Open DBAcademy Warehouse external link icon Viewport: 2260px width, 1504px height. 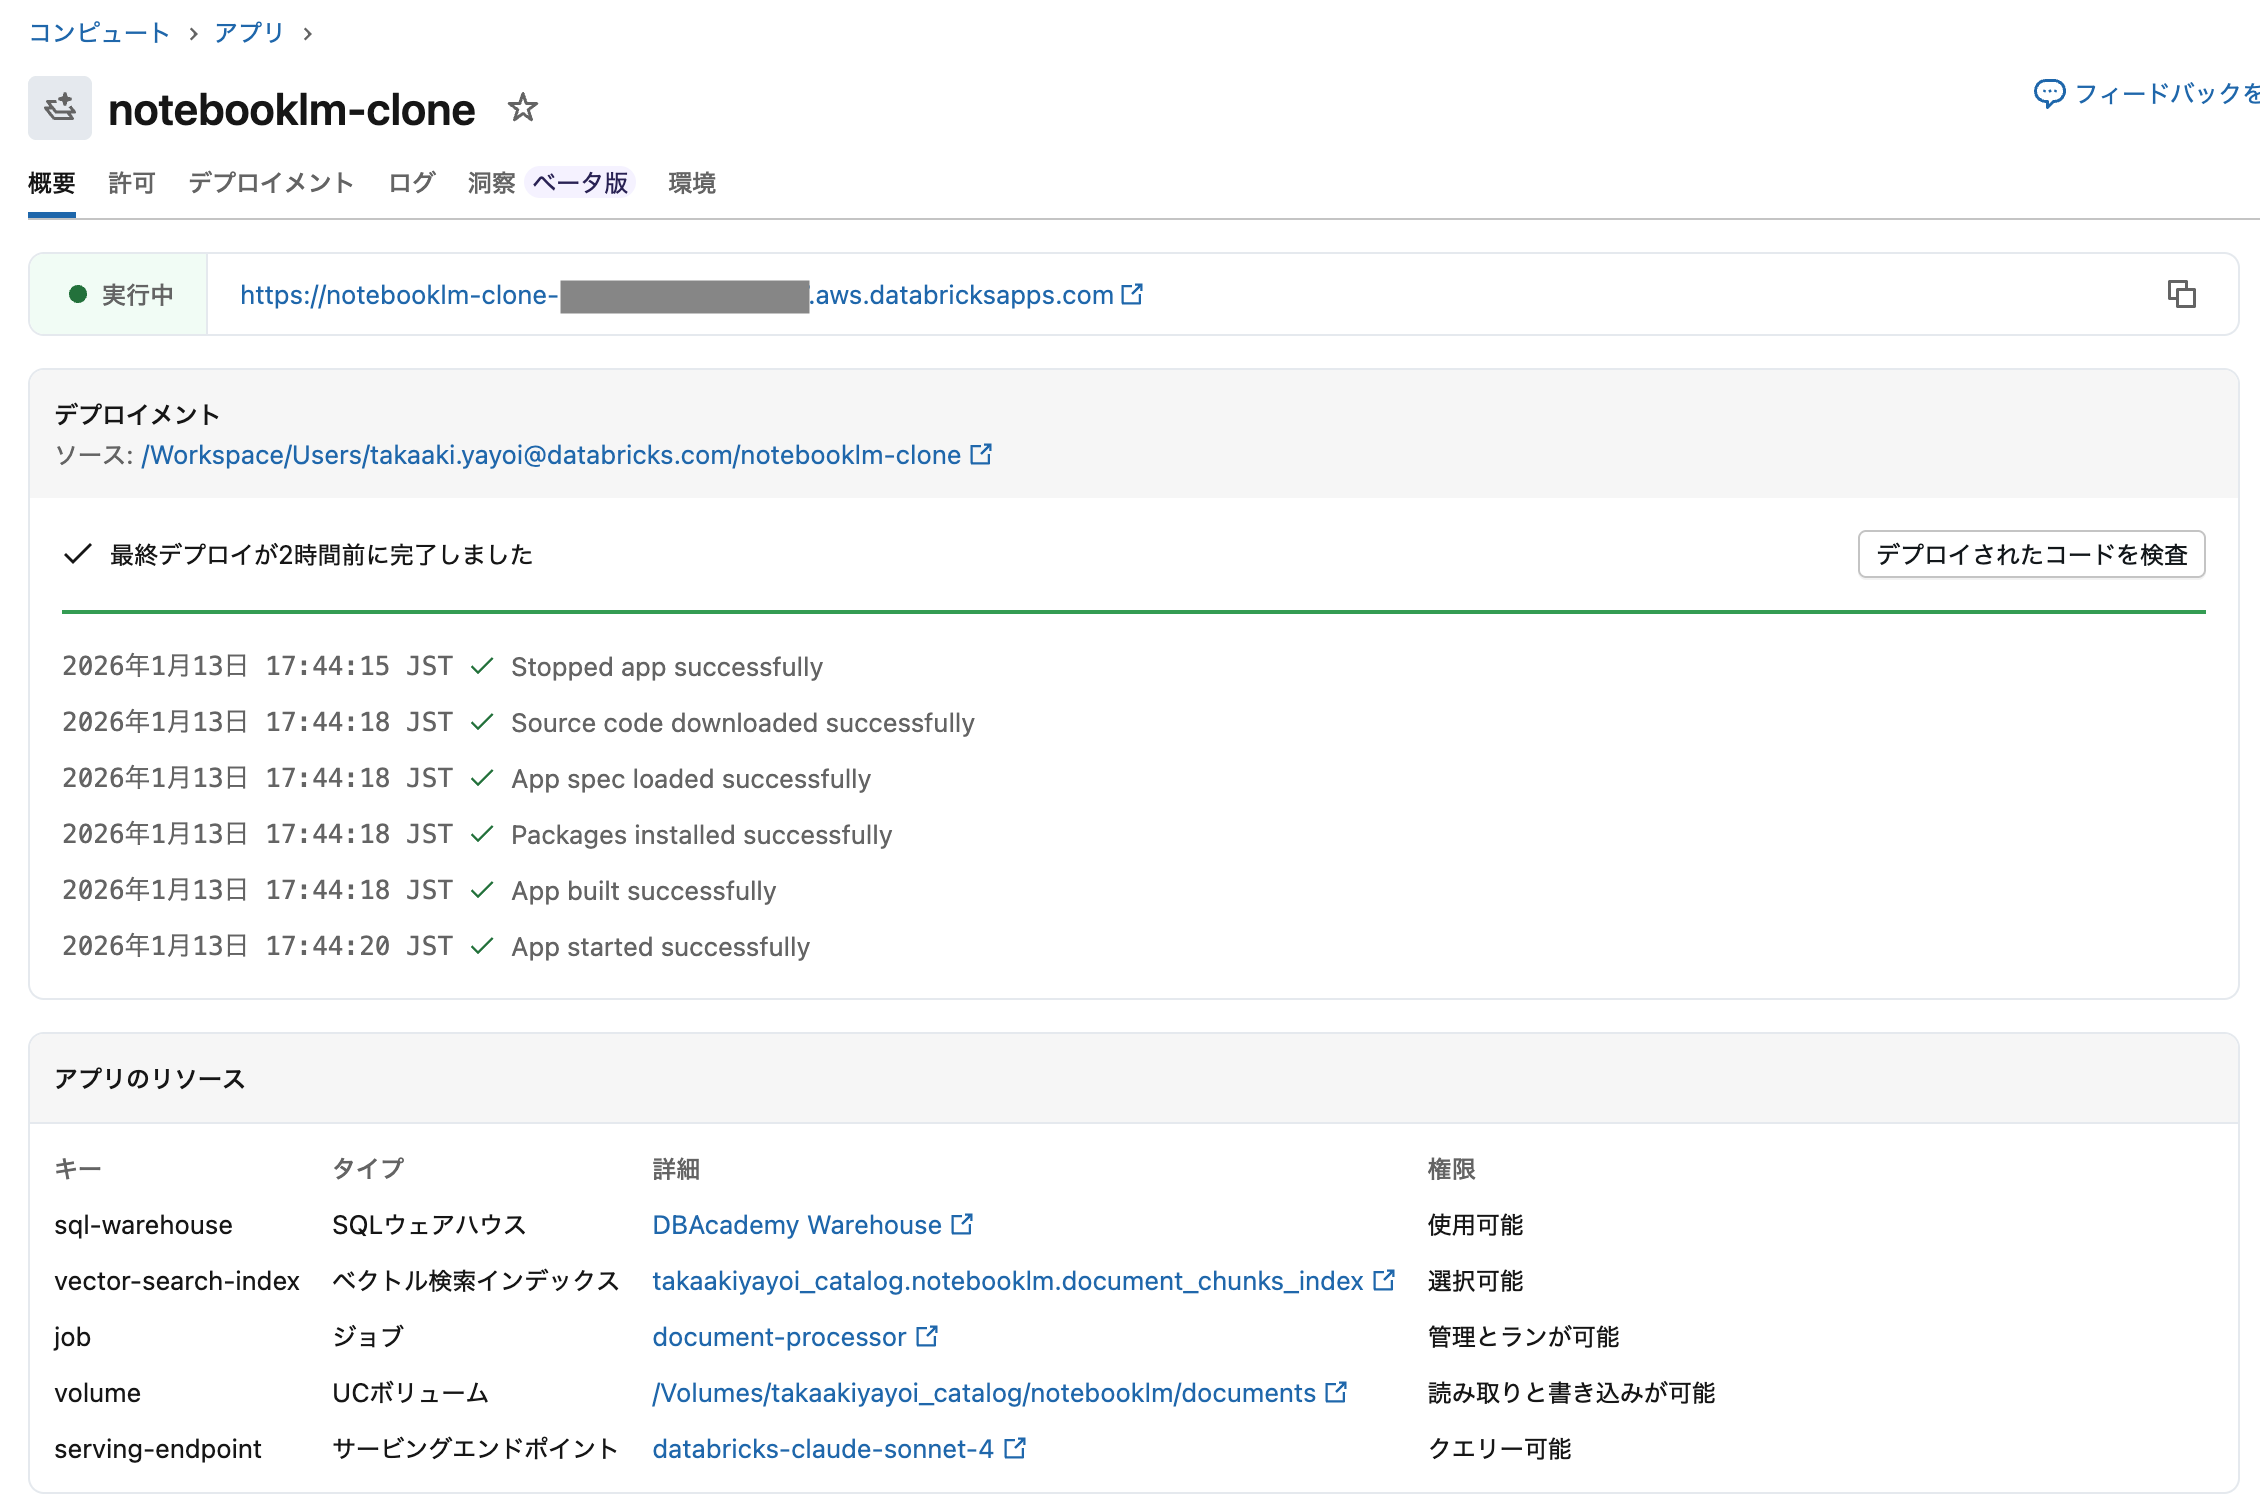pyautogui.click(x=961, y=1224)
